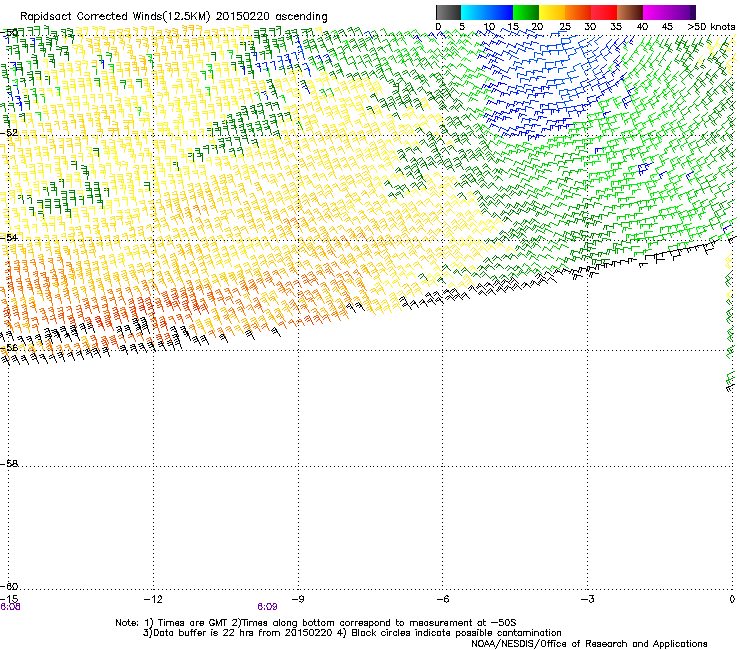The height and width of the screenshot is (650, 740).
Task: Click the yellow 20-25 knots legend color
Action: coord(552,12)
